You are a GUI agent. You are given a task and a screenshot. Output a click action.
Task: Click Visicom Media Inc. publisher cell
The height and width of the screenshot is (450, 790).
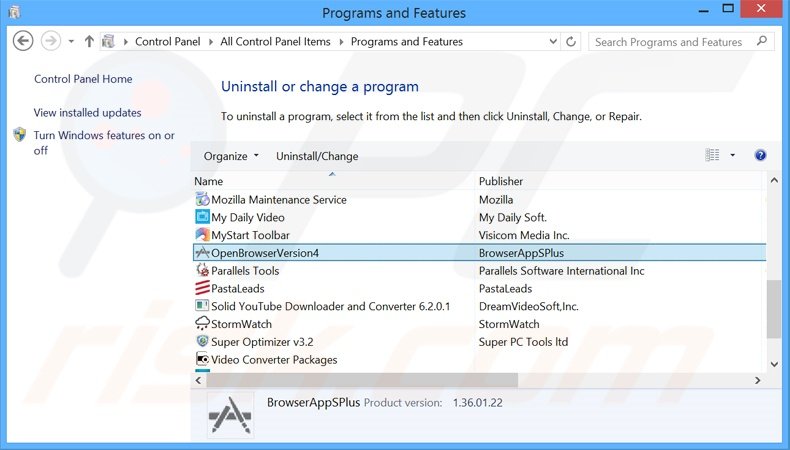pos(524,235)
